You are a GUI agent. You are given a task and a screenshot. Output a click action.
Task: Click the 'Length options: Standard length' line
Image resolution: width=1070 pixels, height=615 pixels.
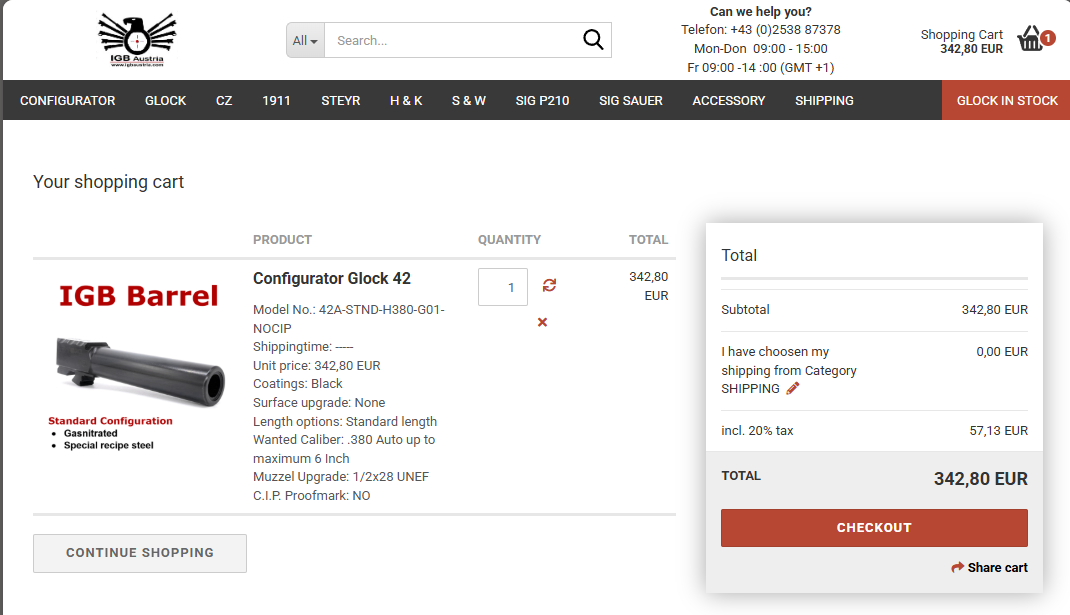click(345, 421)
